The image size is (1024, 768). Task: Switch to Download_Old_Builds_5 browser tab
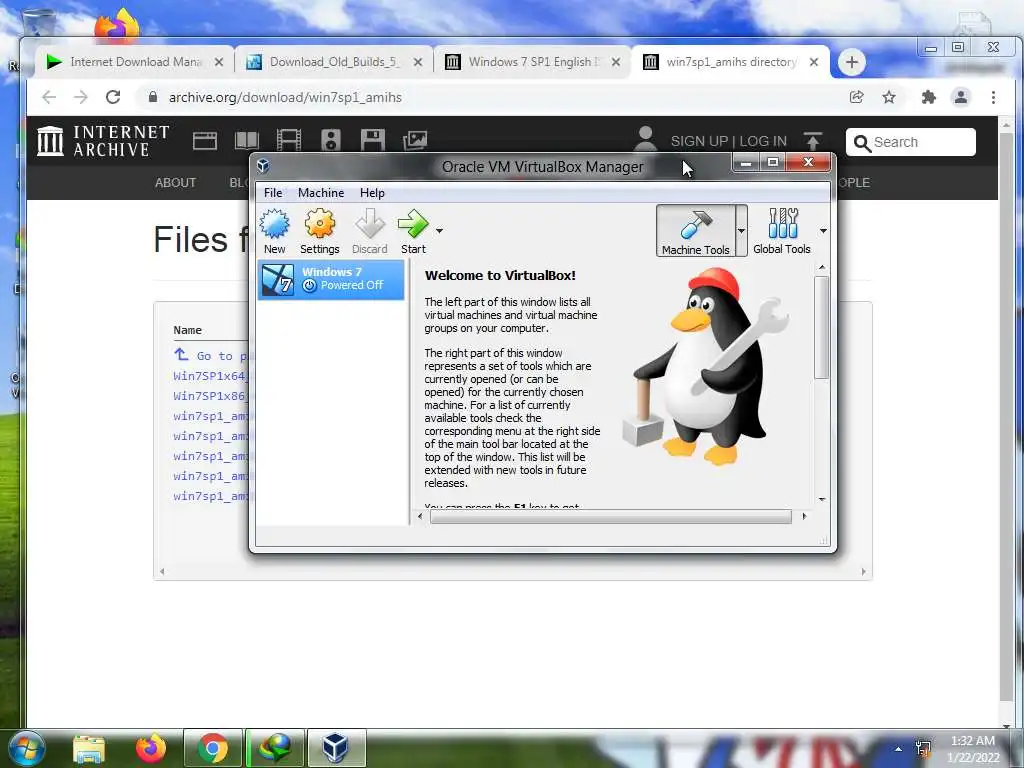pyautogui.click(x=333, y=62)
